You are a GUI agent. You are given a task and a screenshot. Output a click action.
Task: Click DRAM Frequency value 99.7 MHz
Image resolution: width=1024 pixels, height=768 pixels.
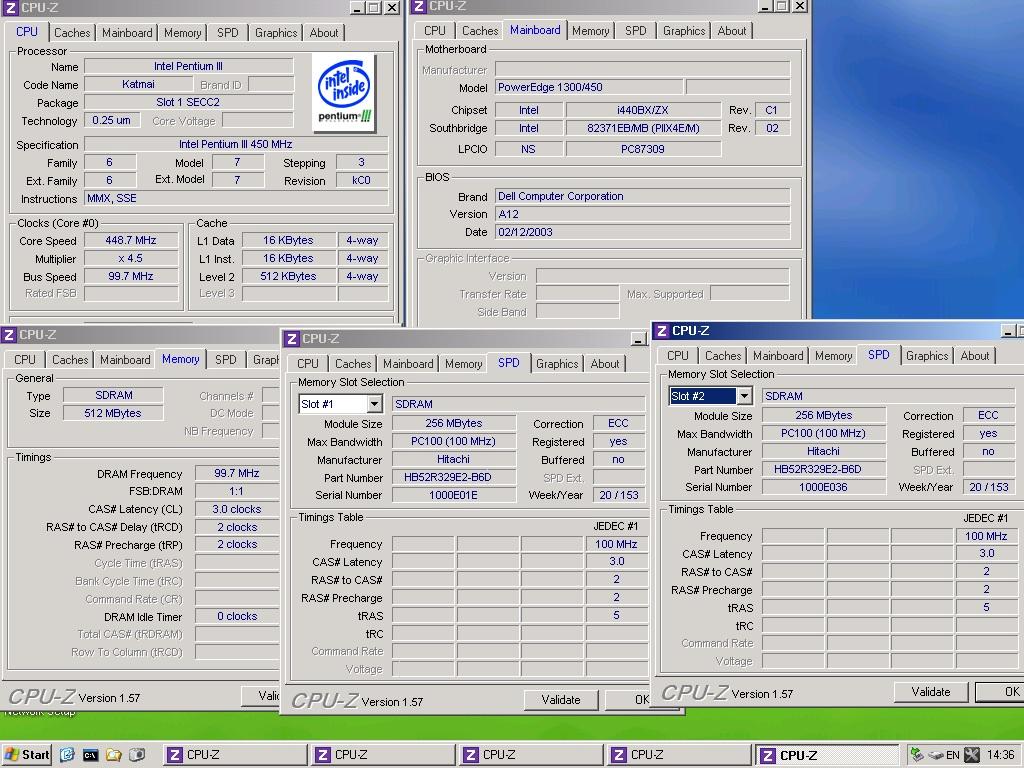tap(237, 473)
